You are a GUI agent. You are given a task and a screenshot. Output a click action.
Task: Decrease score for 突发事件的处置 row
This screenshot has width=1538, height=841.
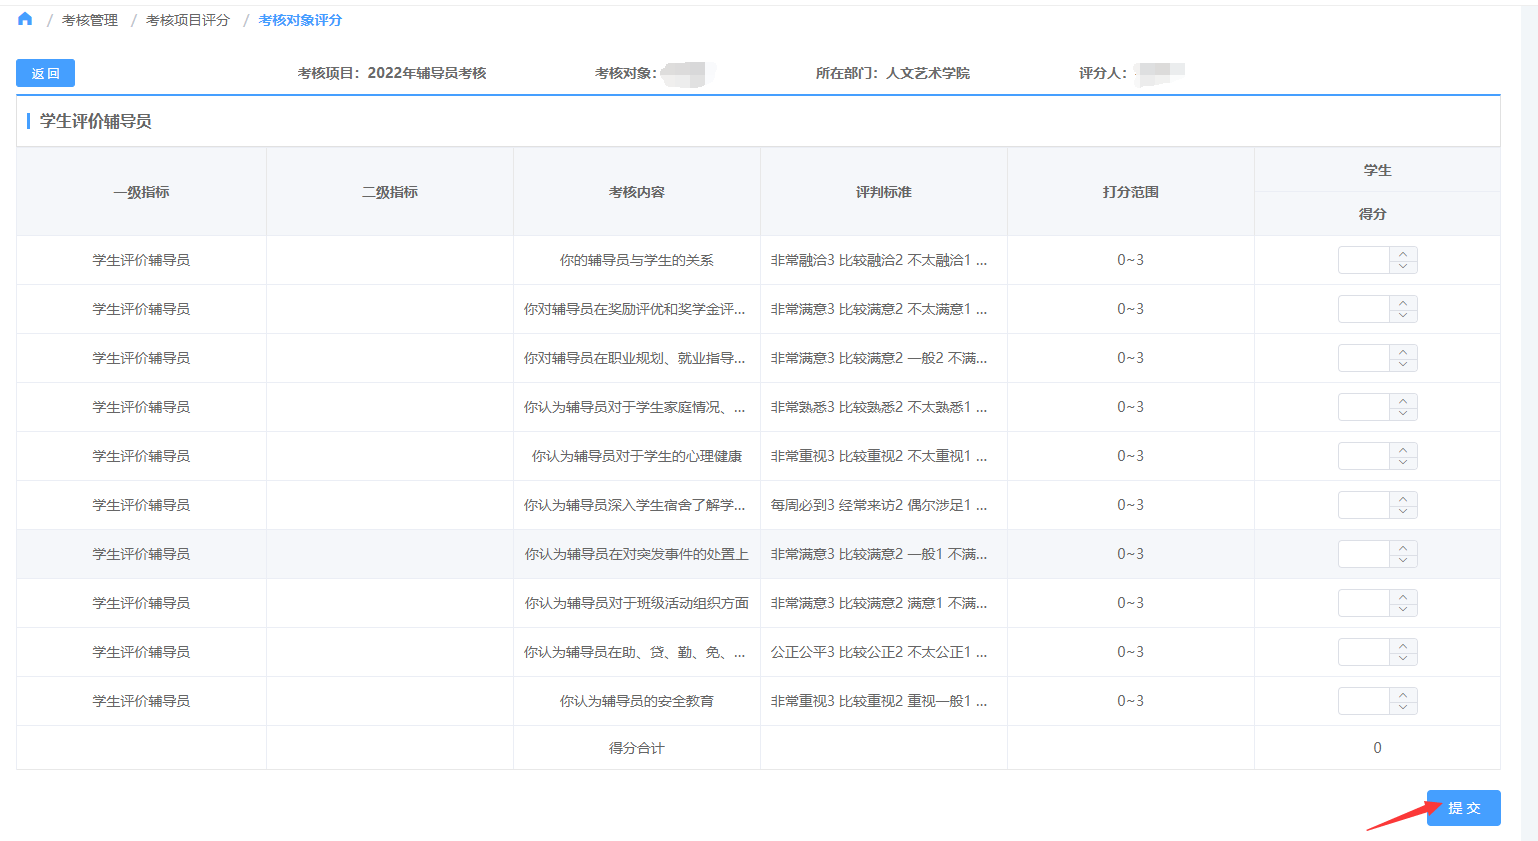[1403, 561]
